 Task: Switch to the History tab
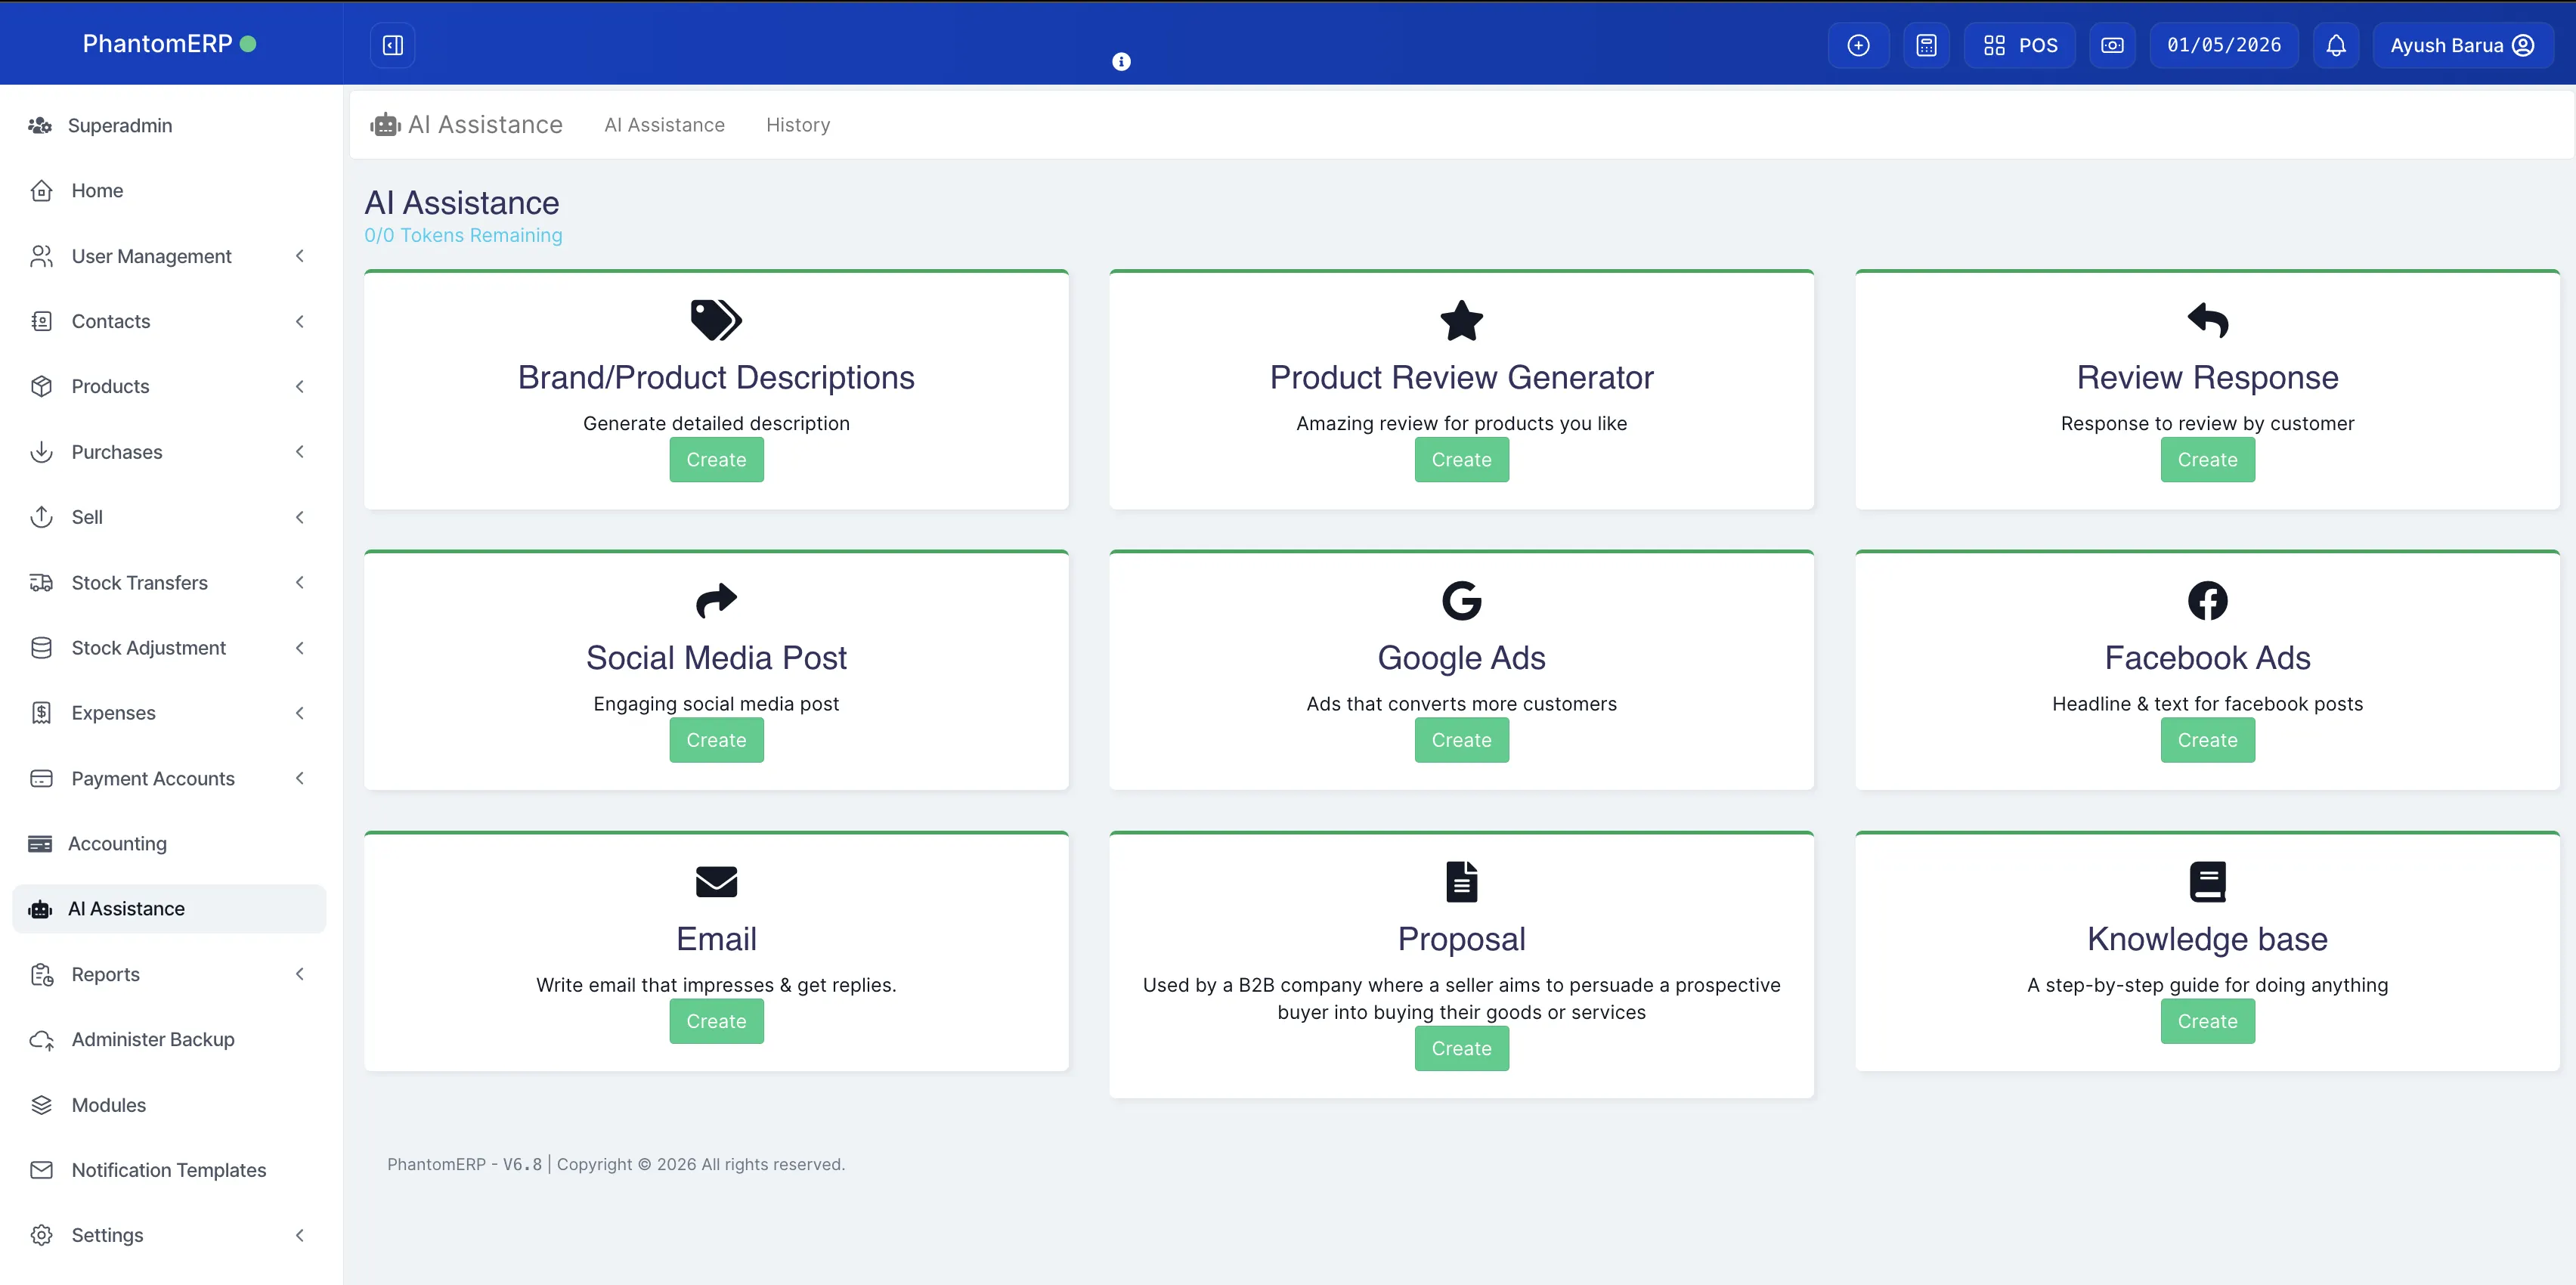(x=797, y=124)
